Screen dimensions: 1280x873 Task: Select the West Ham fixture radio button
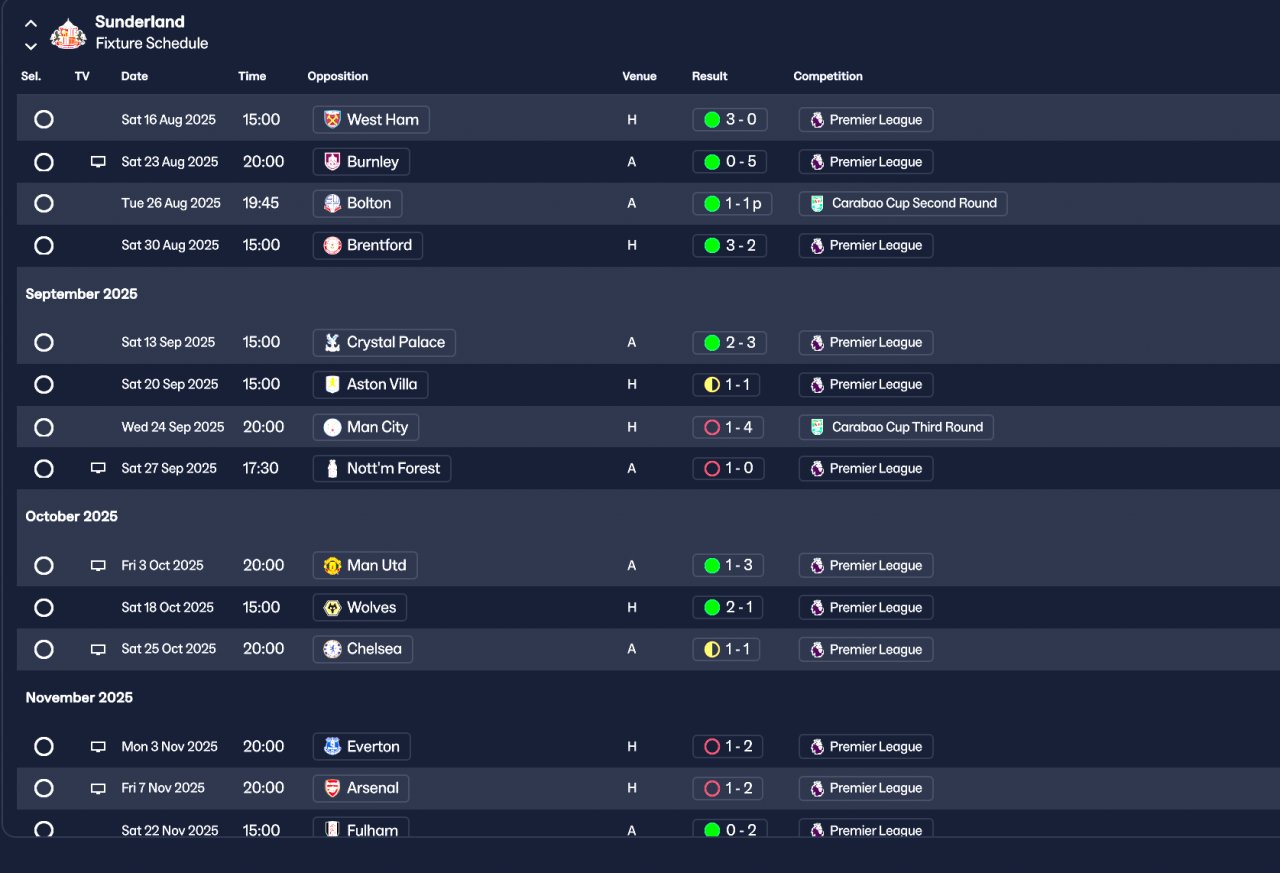(44, 120)
